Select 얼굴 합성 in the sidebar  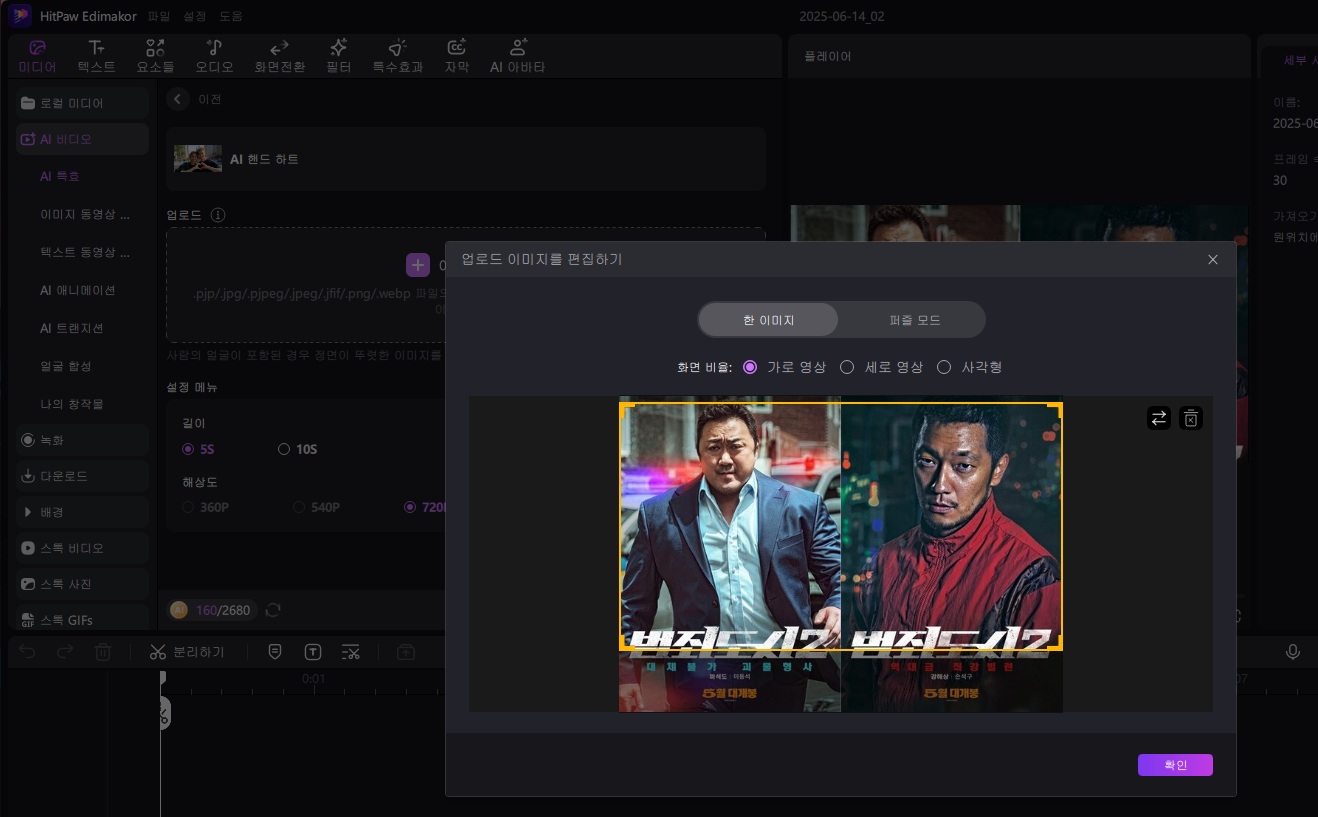(66, 366)
